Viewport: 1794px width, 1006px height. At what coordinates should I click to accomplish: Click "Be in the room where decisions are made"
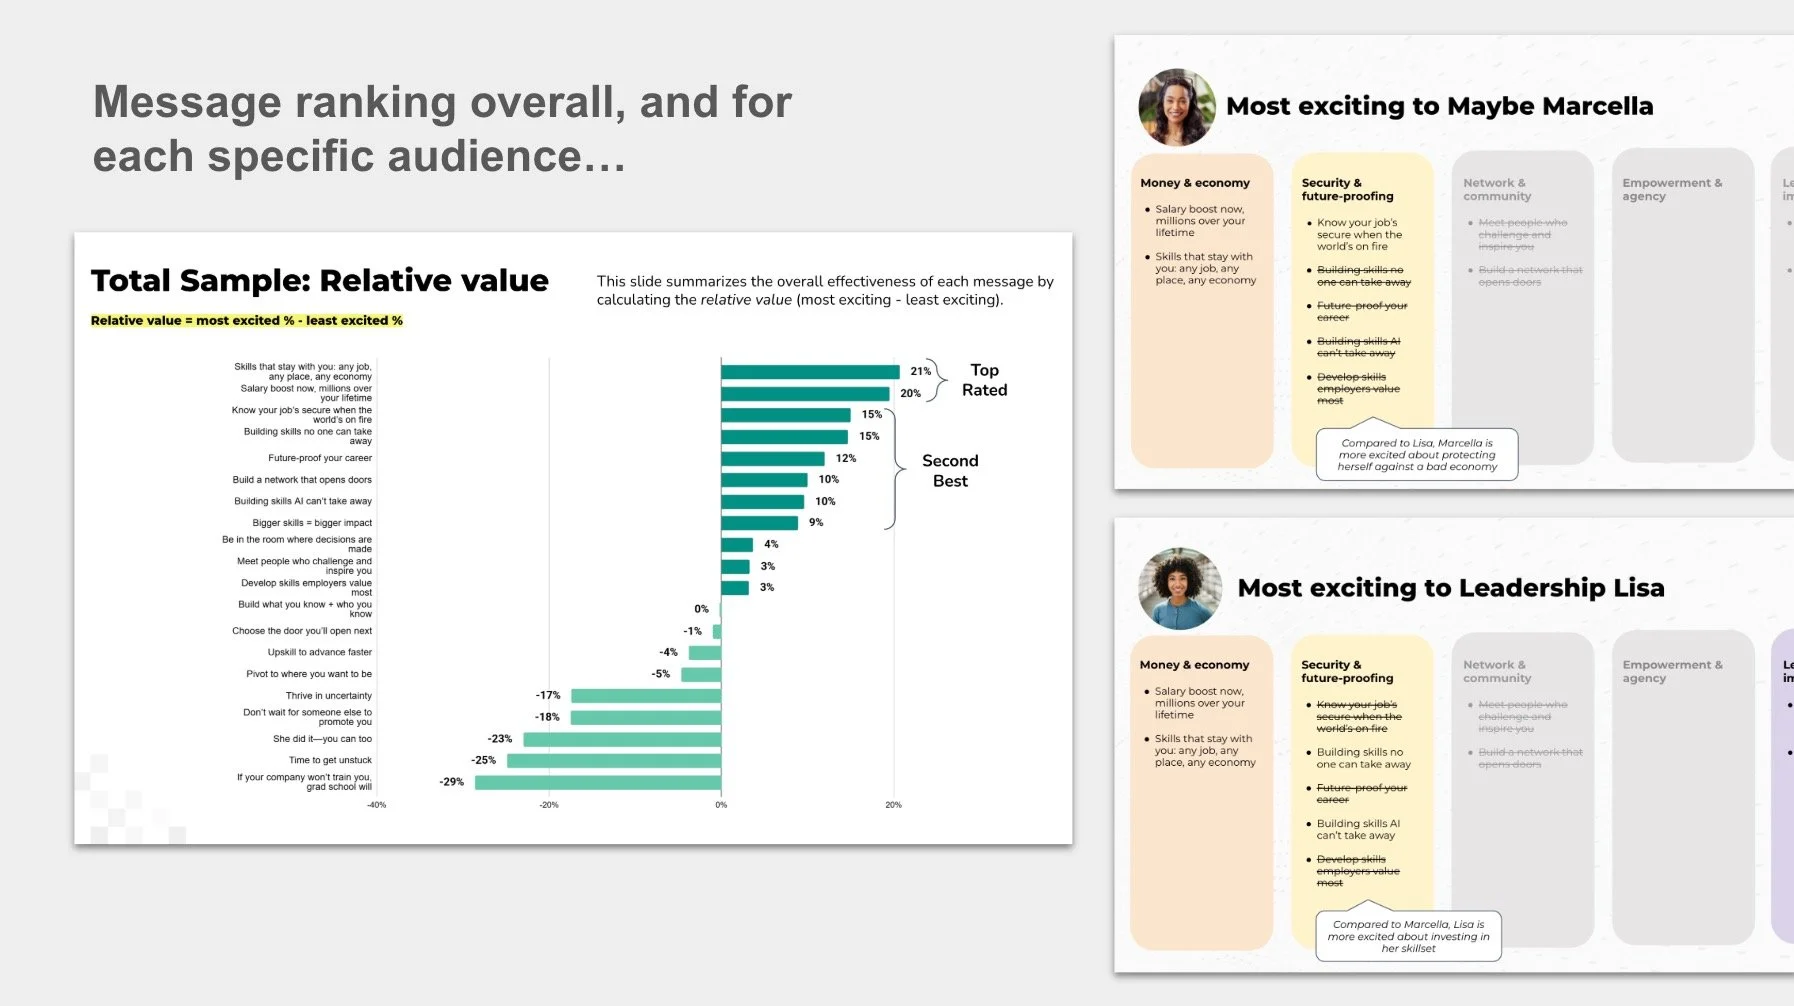296,544
